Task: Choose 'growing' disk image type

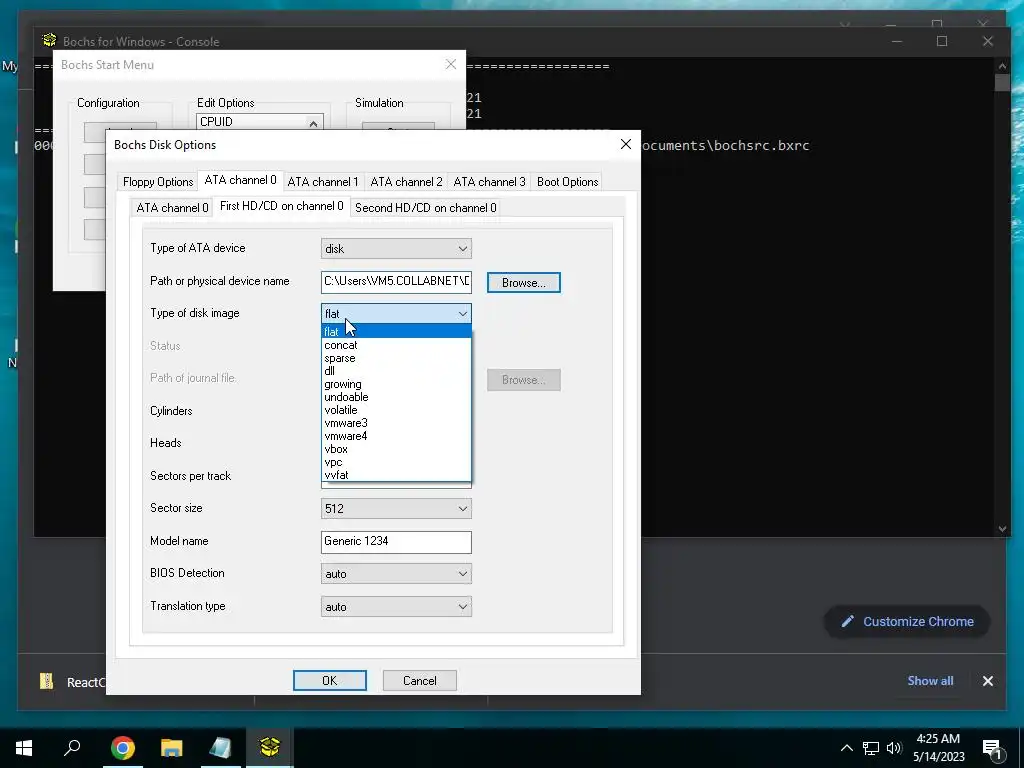Action: point(396,384)
